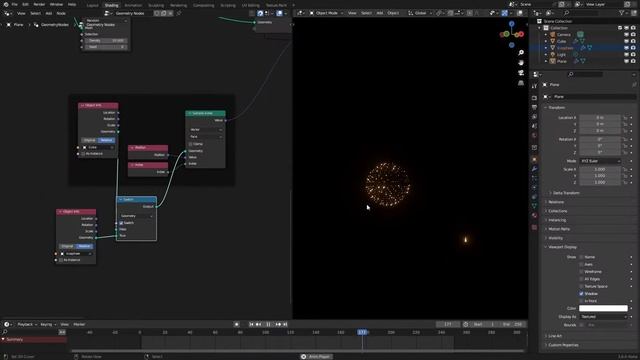Toggle the Switch checkbox on the Switch node
Viewport: 640px width, 360px height.
click(121, 223)
